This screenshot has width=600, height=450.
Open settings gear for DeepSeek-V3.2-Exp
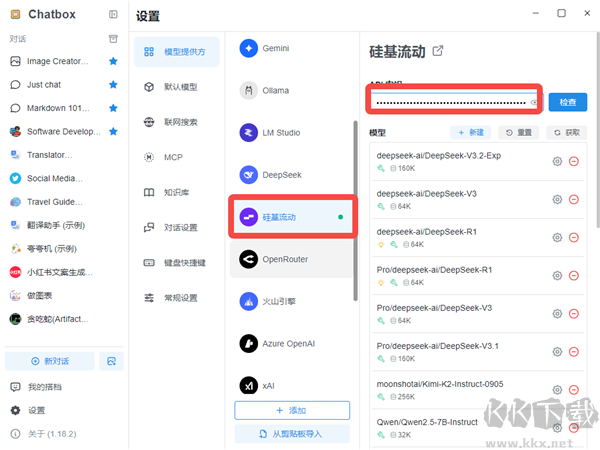click(558, 161)
